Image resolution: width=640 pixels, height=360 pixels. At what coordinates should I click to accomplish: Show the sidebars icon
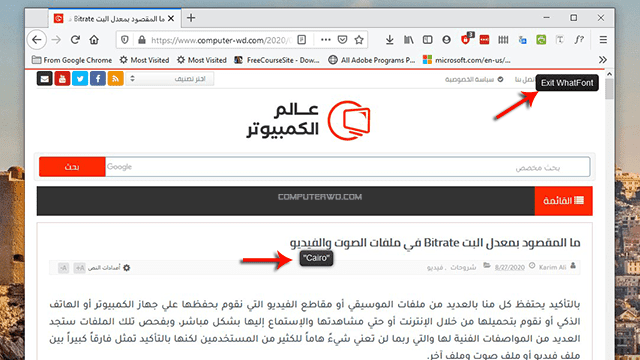pyautogui.click(x=427, y=40)
